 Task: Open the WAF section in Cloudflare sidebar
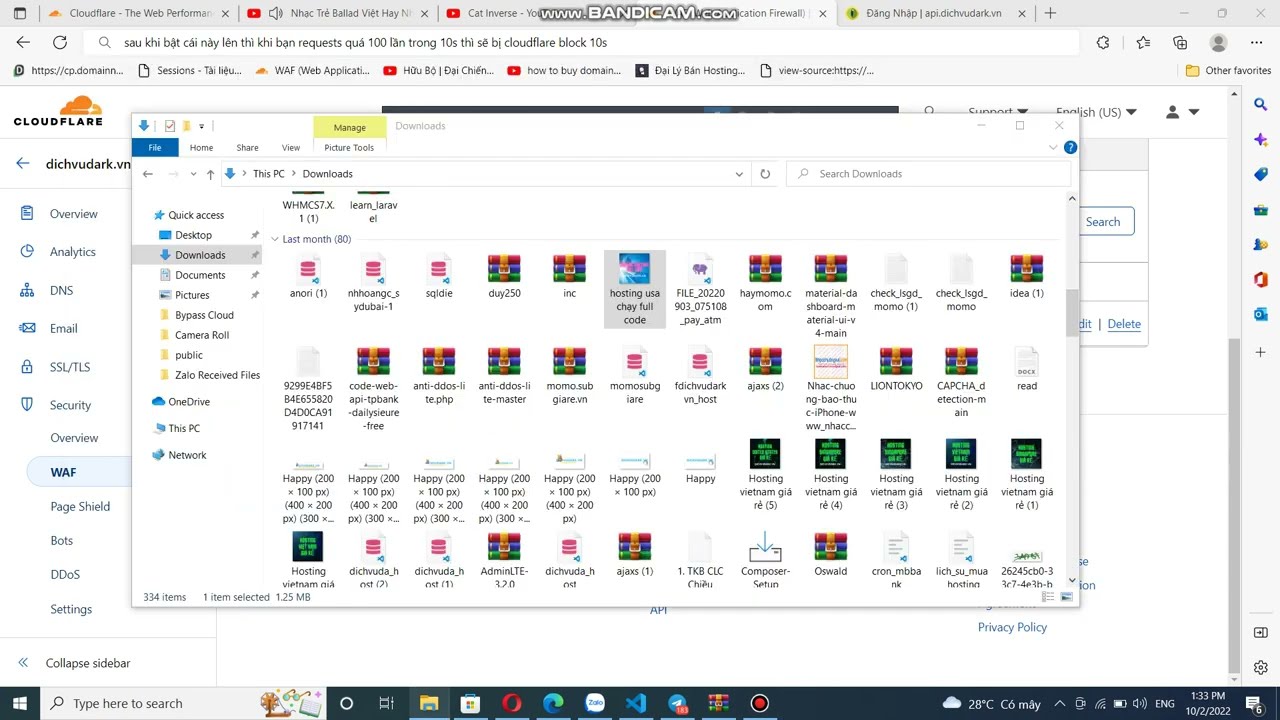[63, 472]
